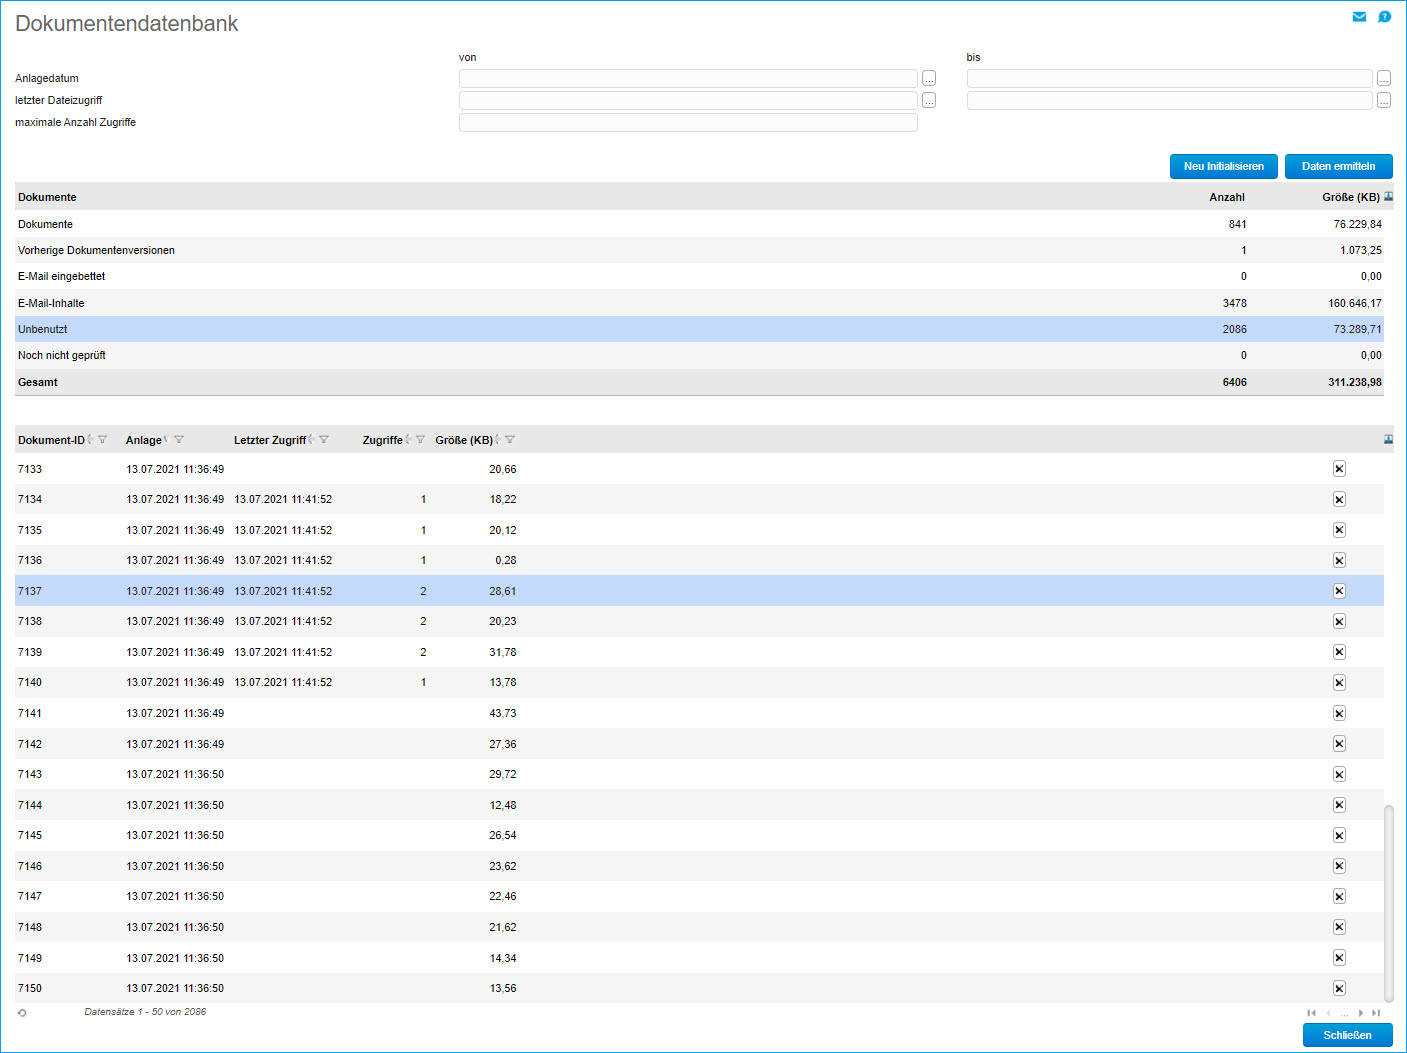
Task: Click the vertical scrollbar of document list
Action: click(x=1388, y=900)
